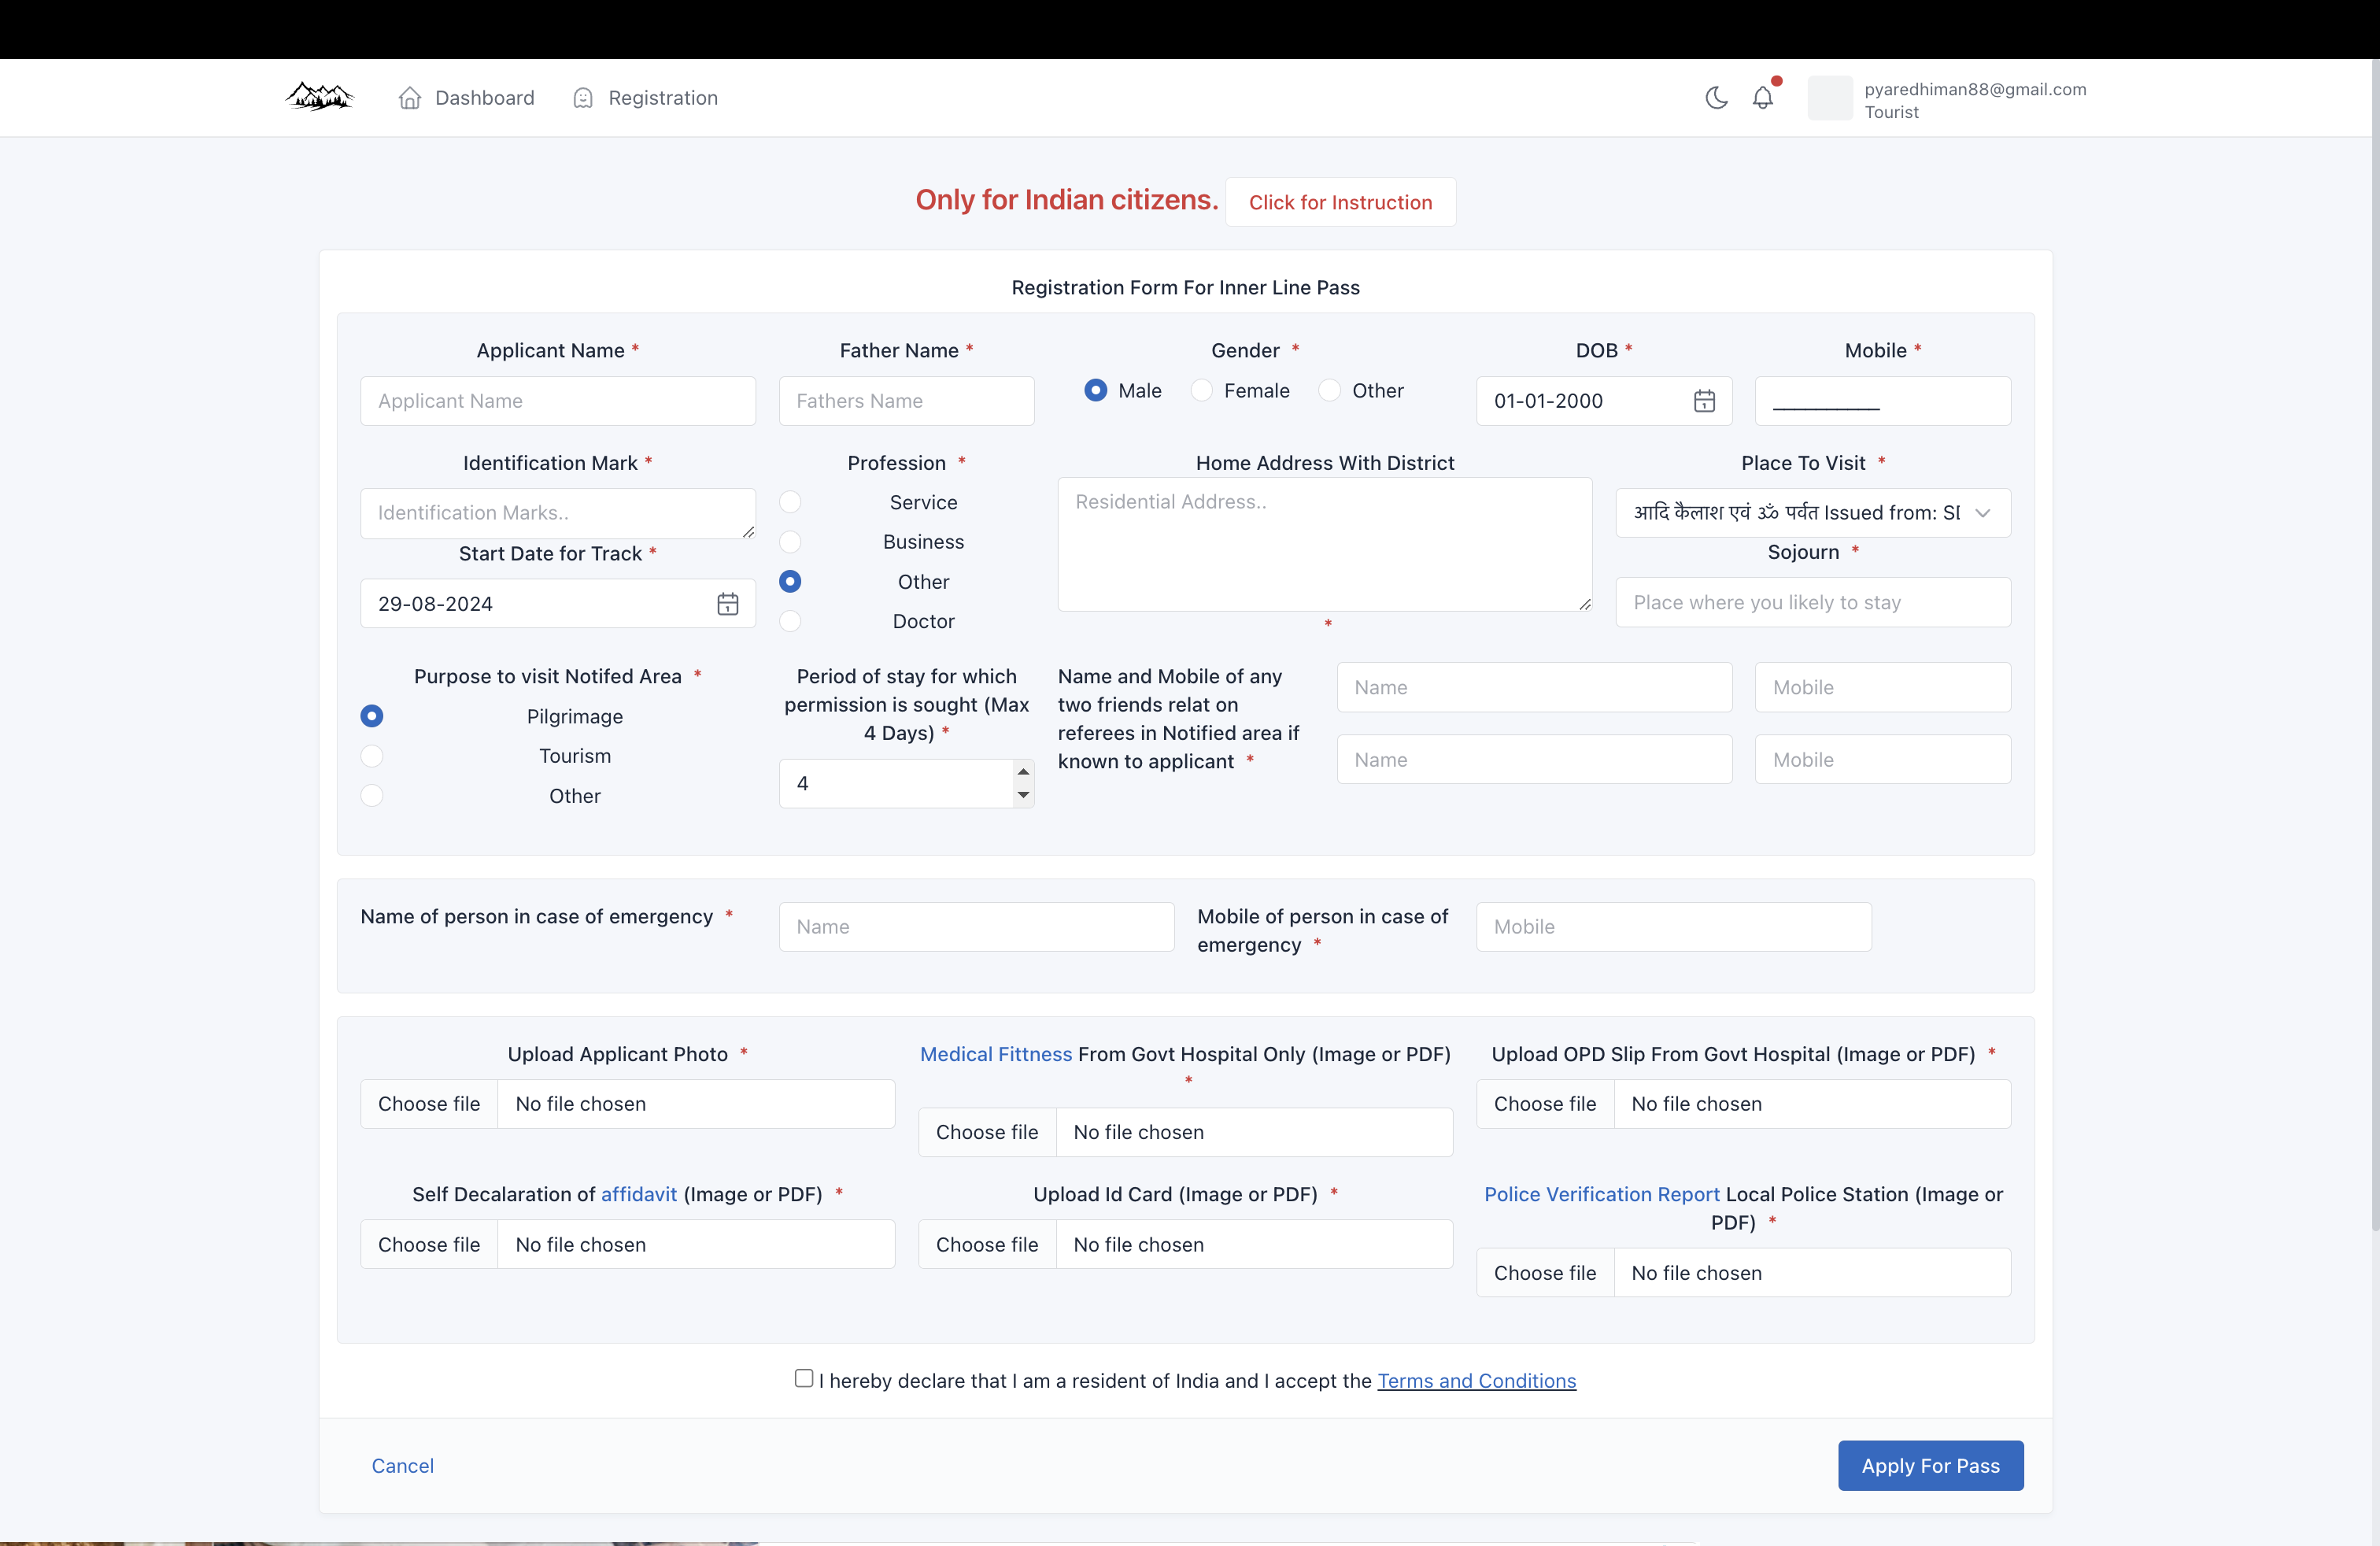This screenshot has width=2380, height=1546.
Task: Click the emergency person Mobile field
Action: pos(1674,927)
